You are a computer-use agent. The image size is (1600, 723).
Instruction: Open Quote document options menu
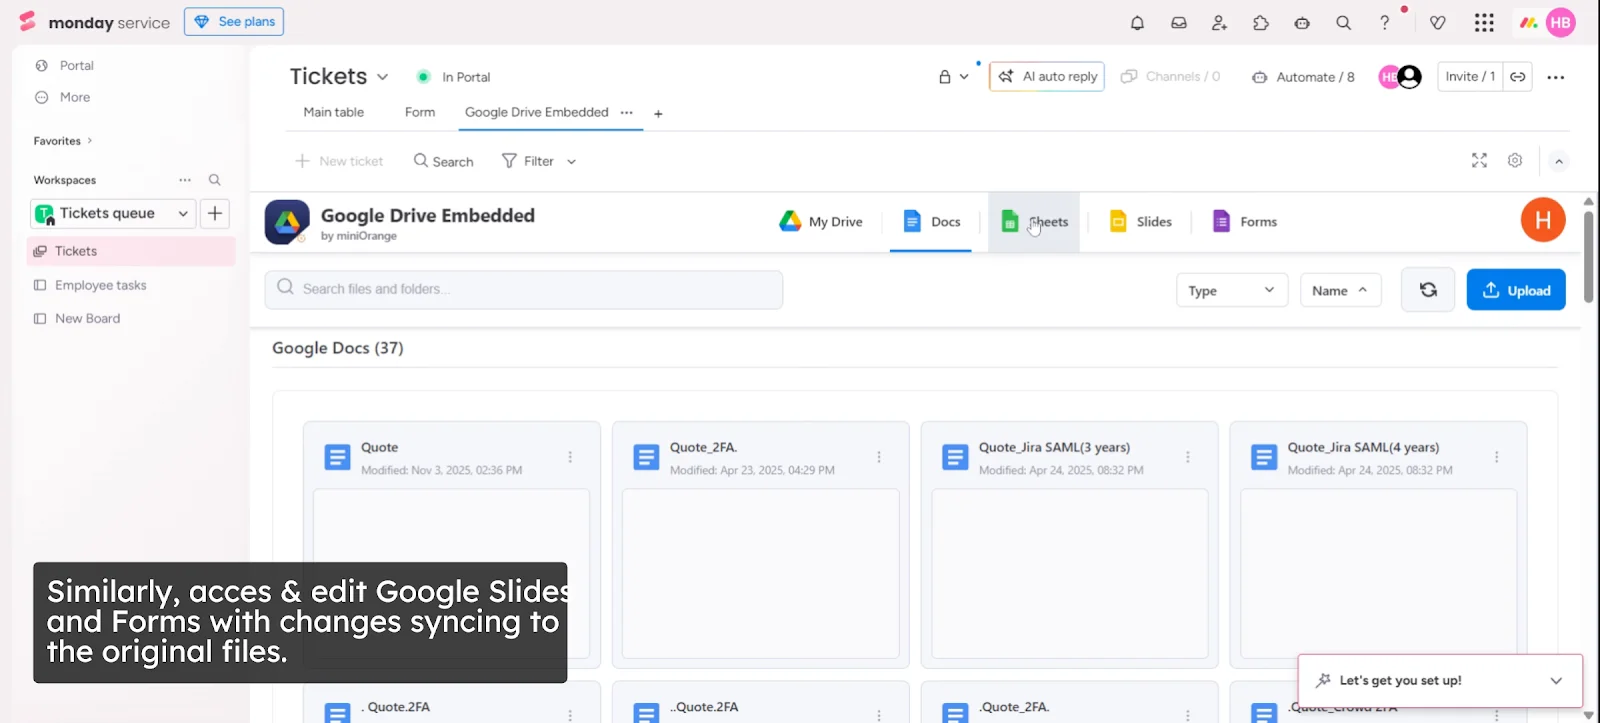coord(570,457)
